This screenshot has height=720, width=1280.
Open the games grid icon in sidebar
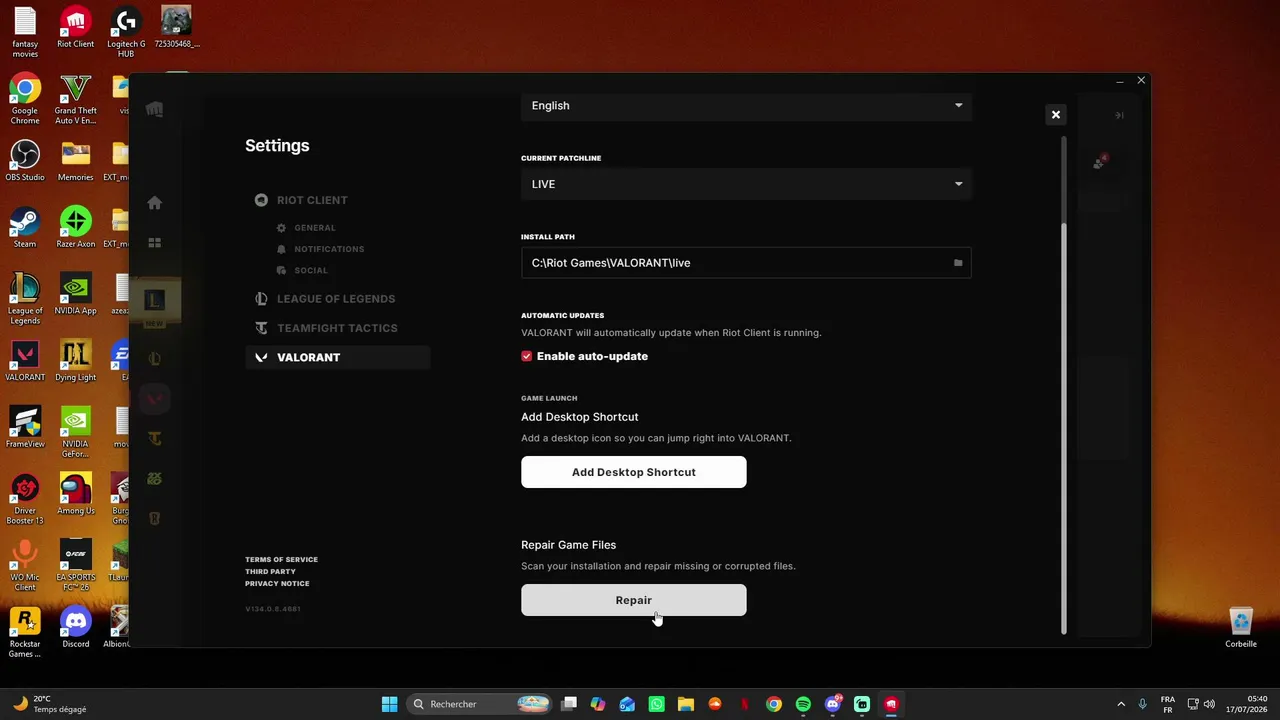click(x=154, y=243)
